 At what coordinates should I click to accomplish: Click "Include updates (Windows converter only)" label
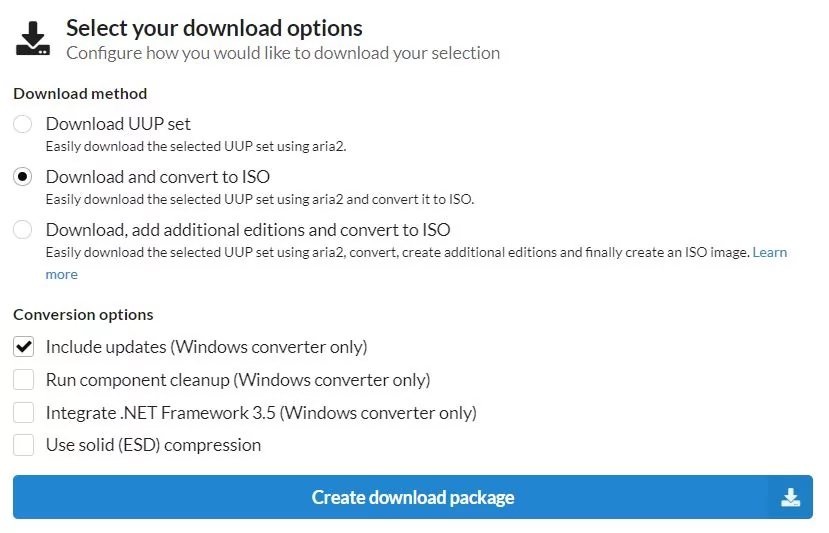pos(207,347)
